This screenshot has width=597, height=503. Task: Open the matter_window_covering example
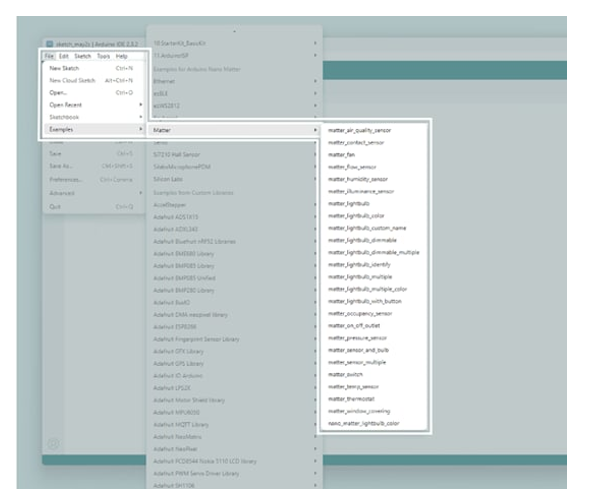coord(375,411)
